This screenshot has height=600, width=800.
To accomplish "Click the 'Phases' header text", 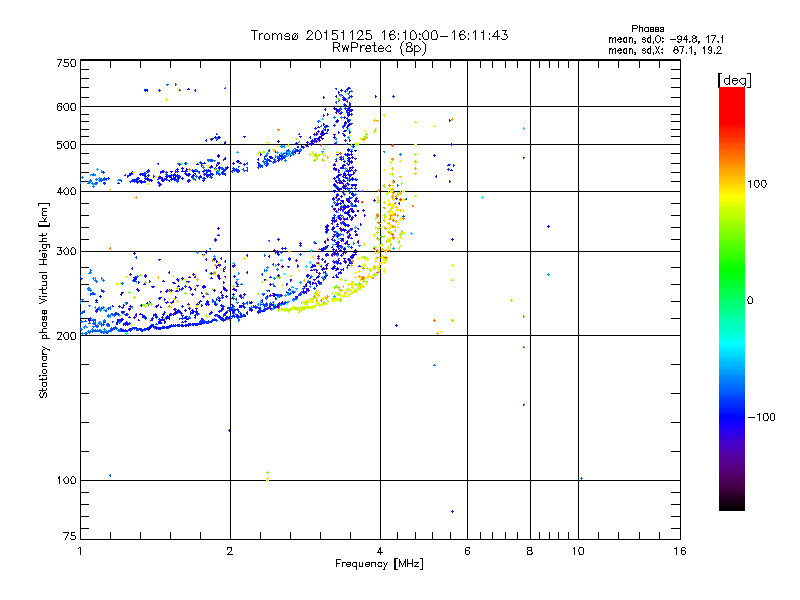I will tap(647, 29).
